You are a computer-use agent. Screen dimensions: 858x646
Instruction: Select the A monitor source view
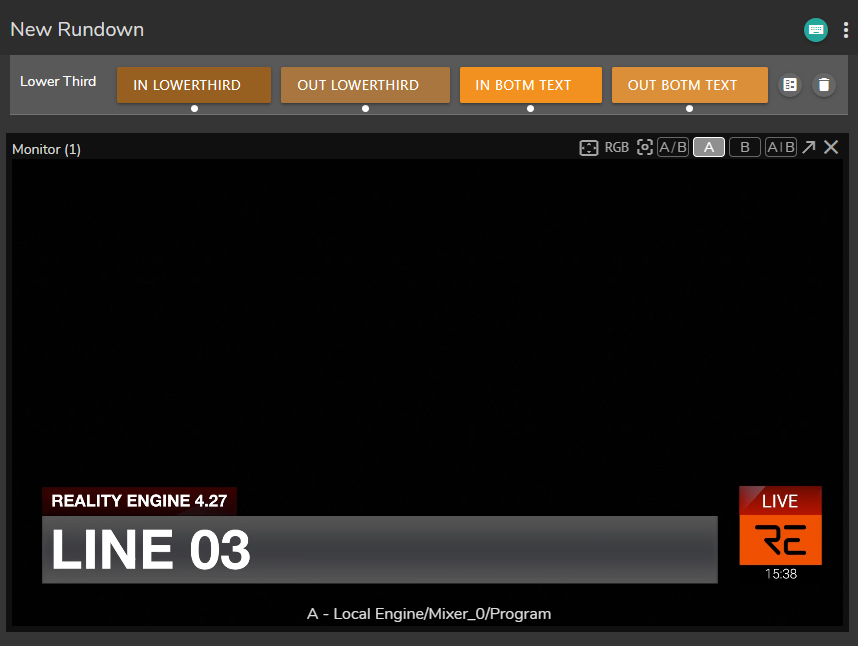coord(709,148)
